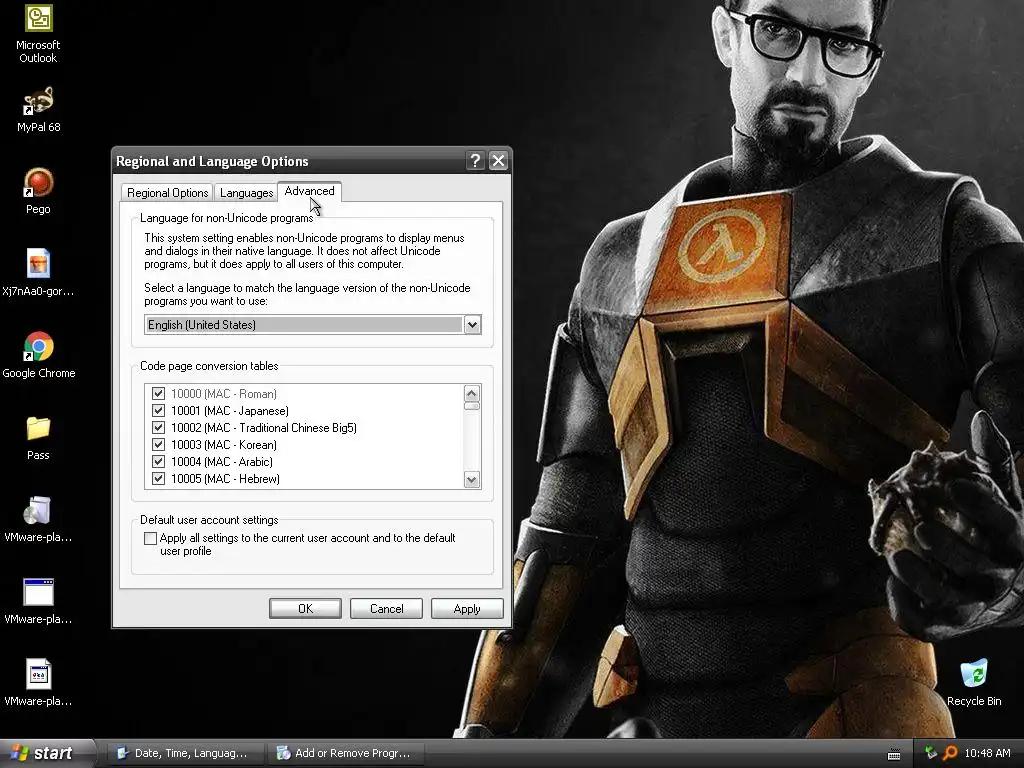Click the Cancel button

386,609
